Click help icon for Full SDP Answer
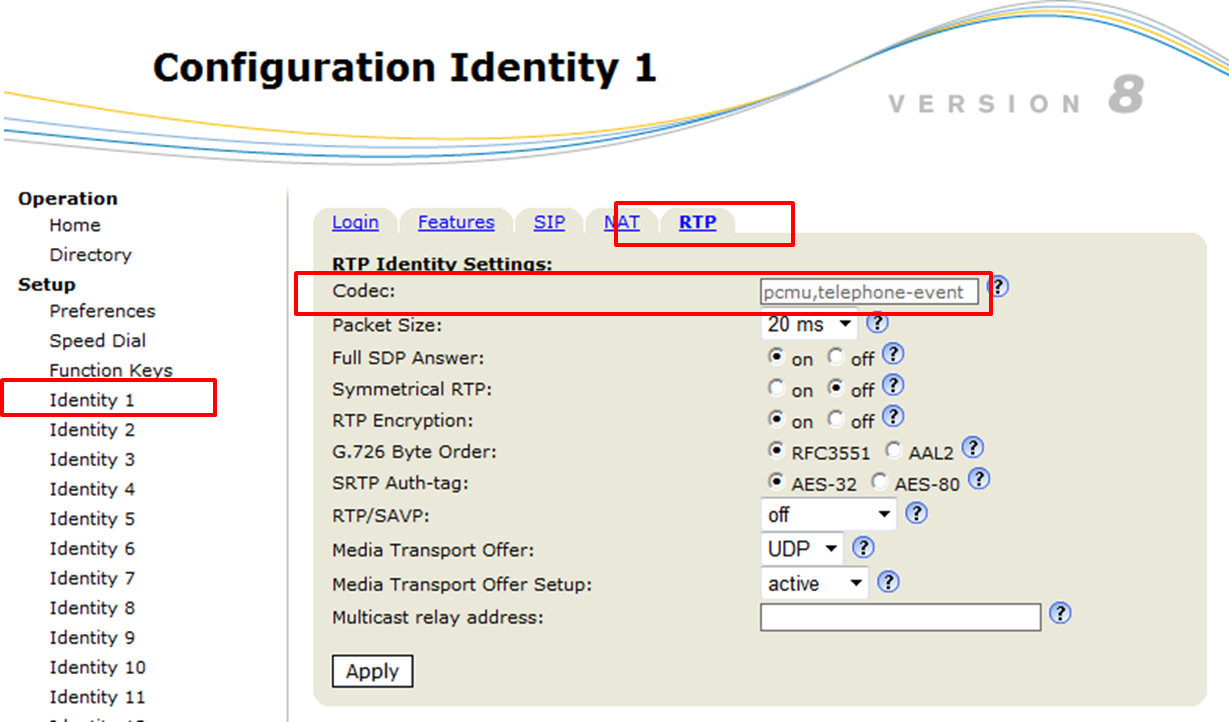1229x722 pixels. (893, 354)
